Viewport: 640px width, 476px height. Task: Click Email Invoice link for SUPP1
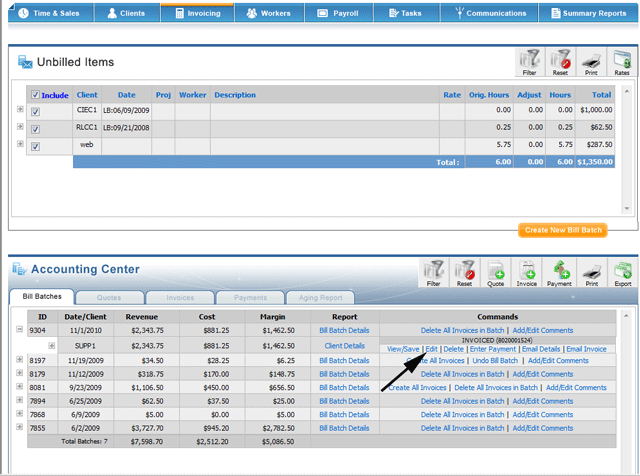pyautogui.click(x=586, y=349)
